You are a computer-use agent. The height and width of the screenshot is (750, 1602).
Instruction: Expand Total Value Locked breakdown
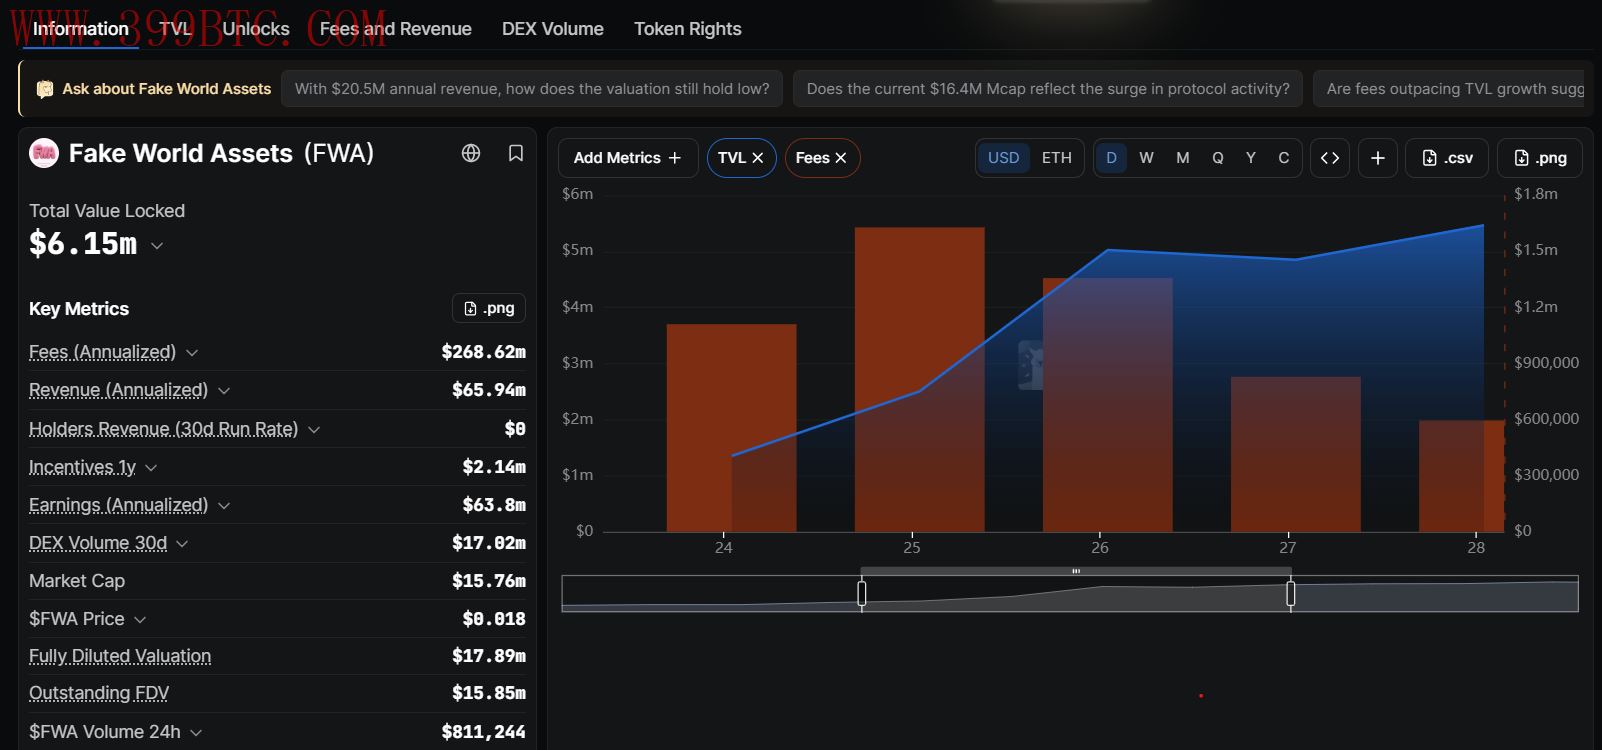point(157,245)
